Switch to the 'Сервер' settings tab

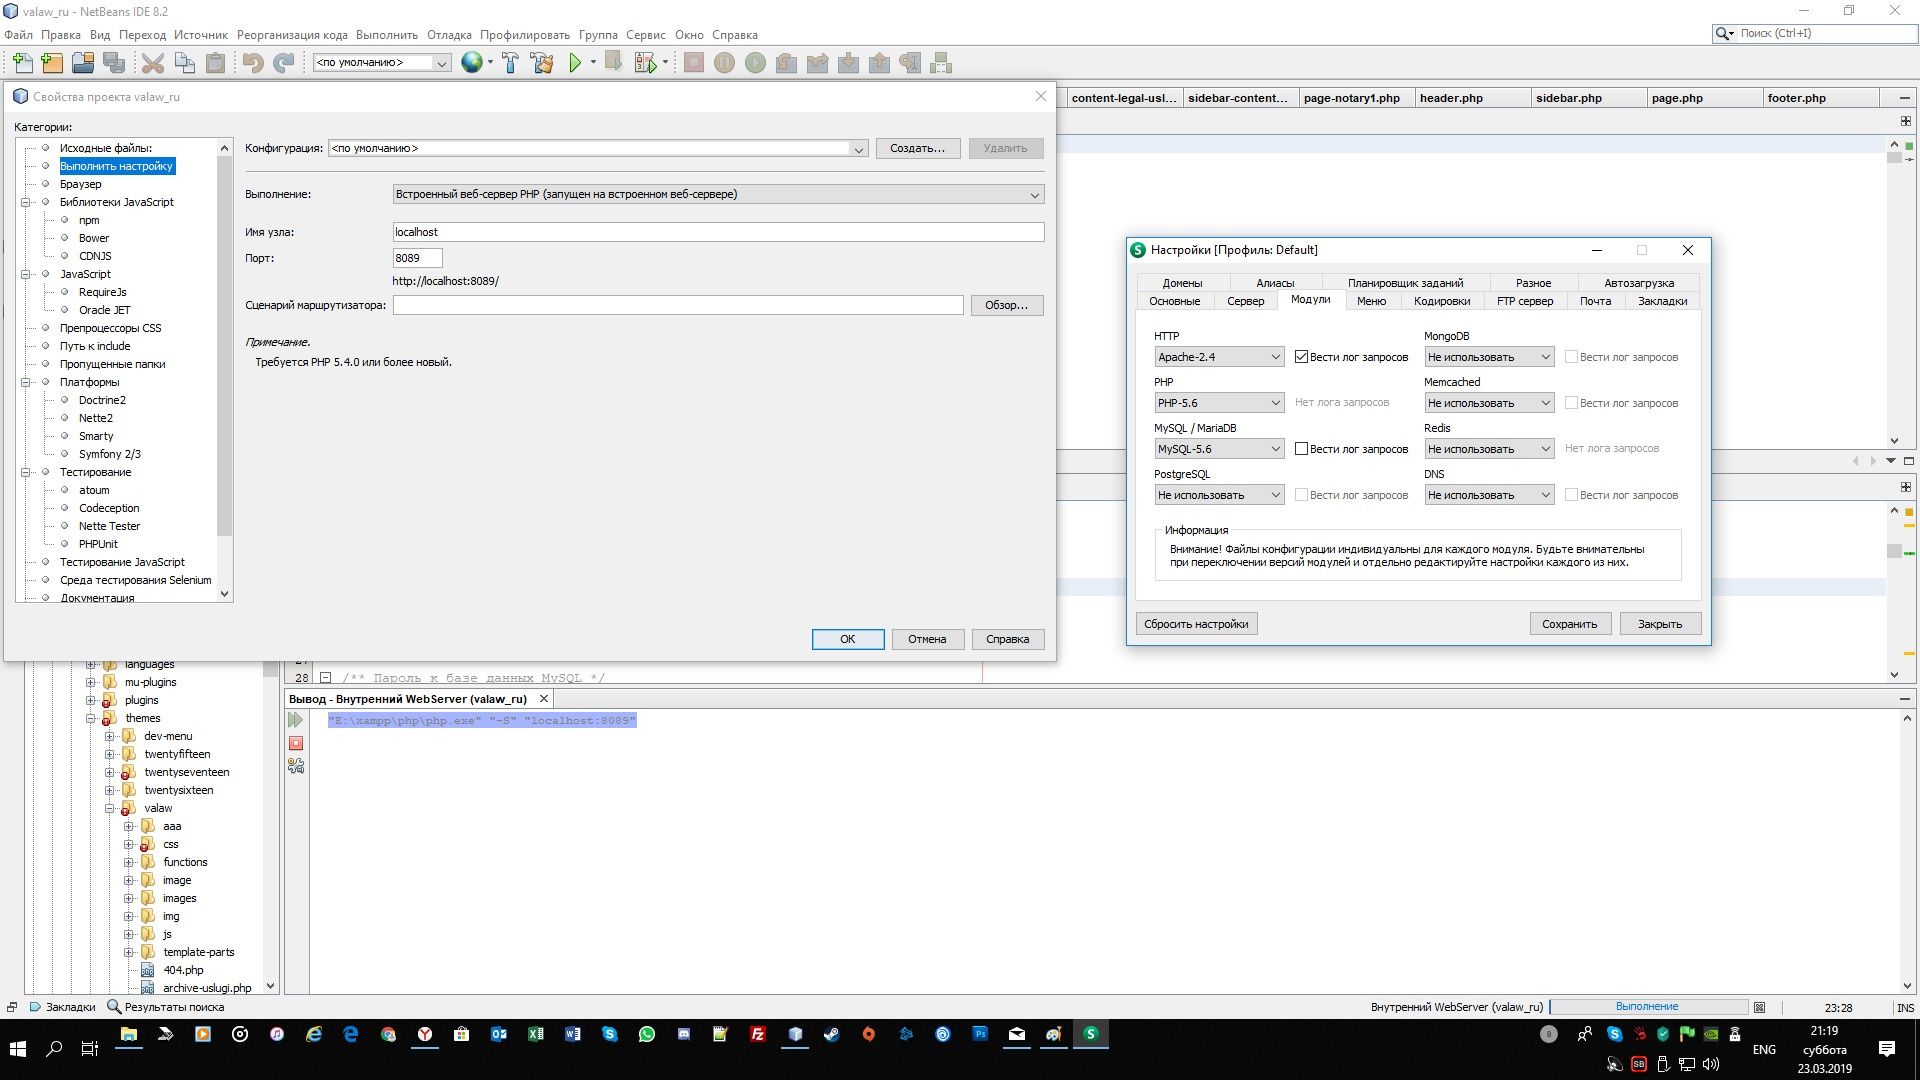coord(1246,301)
